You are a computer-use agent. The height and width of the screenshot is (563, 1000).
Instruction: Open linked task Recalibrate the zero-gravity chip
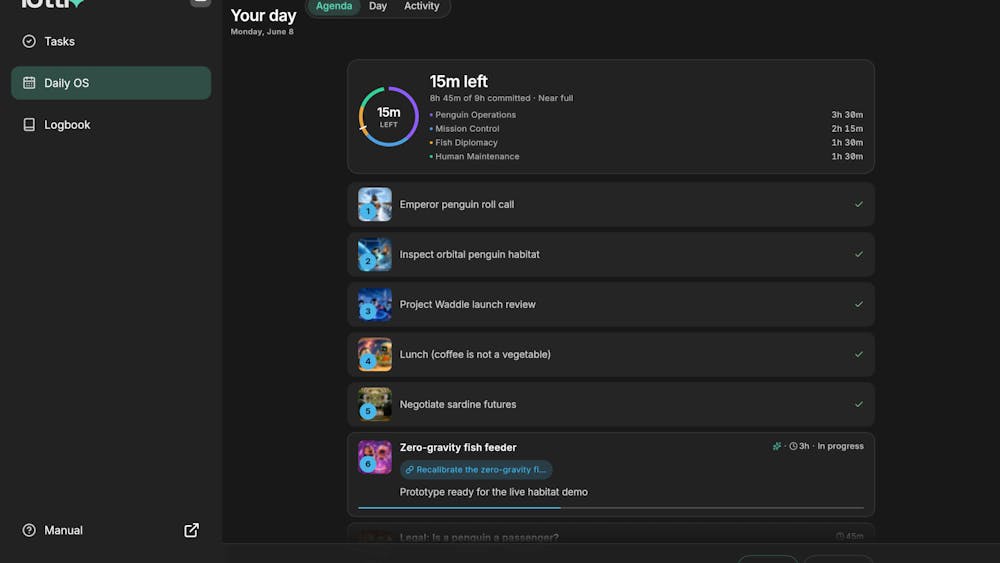coord(476,470)
